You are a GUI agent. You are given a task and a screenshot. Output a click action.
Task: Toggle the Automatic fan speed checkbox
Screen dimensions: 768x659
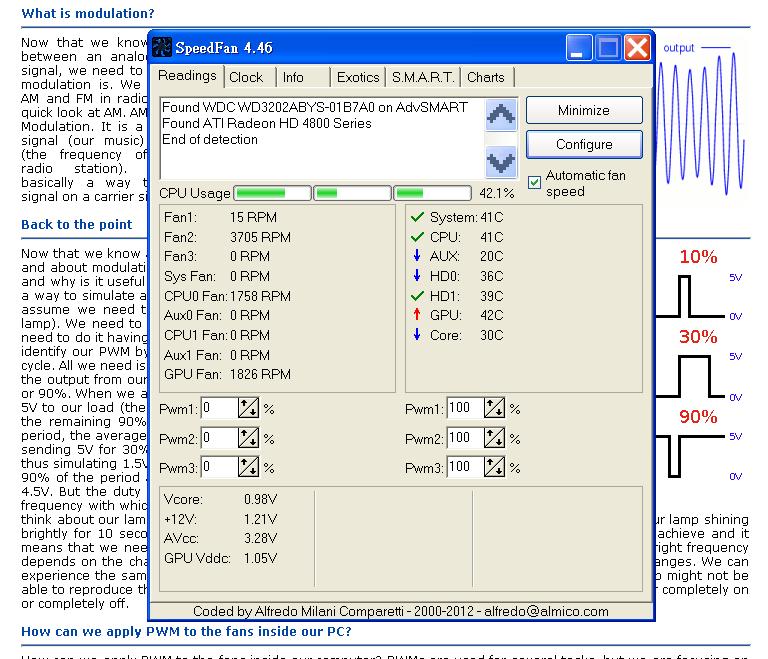(x=534, y=183)
